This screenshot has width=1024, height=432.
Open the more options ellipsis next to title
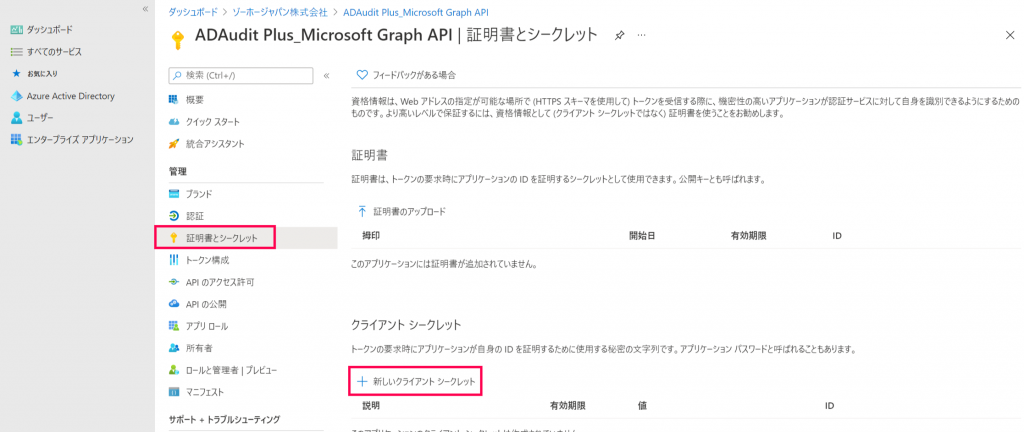coord(641,35)
